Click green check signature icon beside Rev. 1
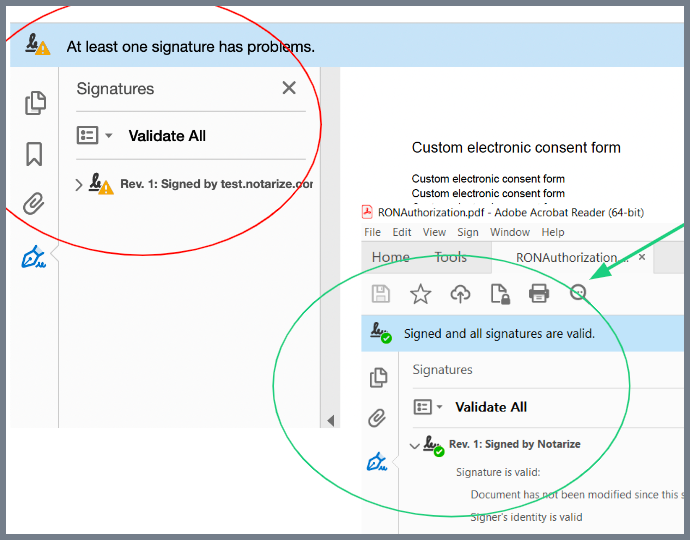The width and height of the screenshot is (690, 540). (x=434, y=445)
